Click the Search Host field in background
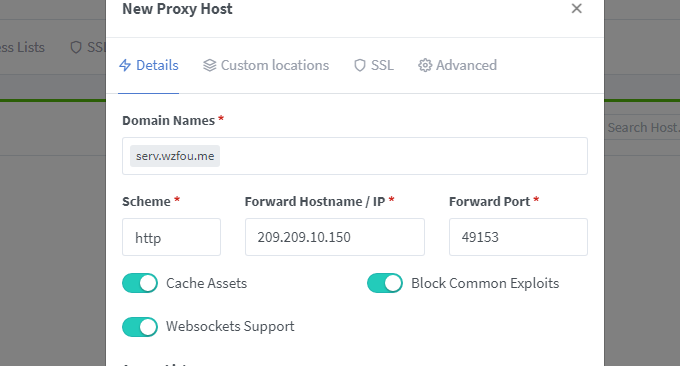680x366 pixels. 642,127
